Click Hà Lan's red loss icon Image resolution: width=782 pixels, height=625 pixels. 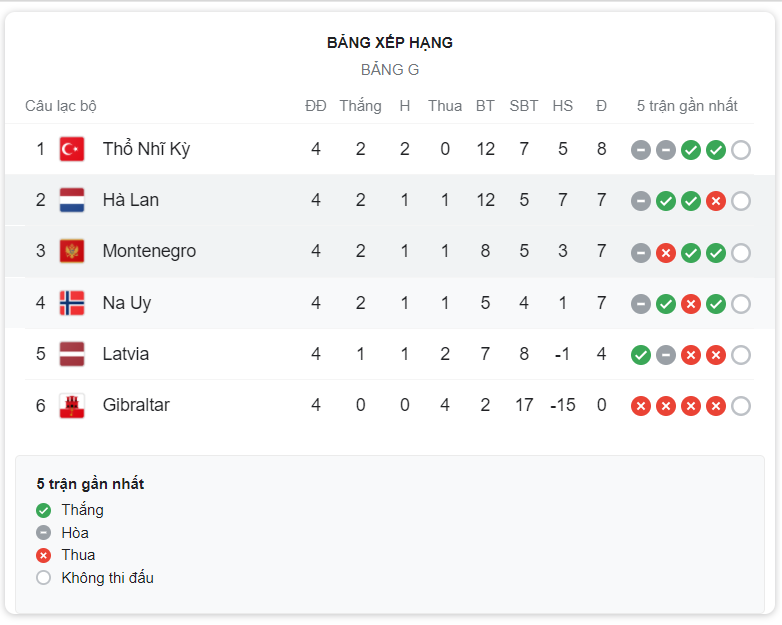pos(716,201)
